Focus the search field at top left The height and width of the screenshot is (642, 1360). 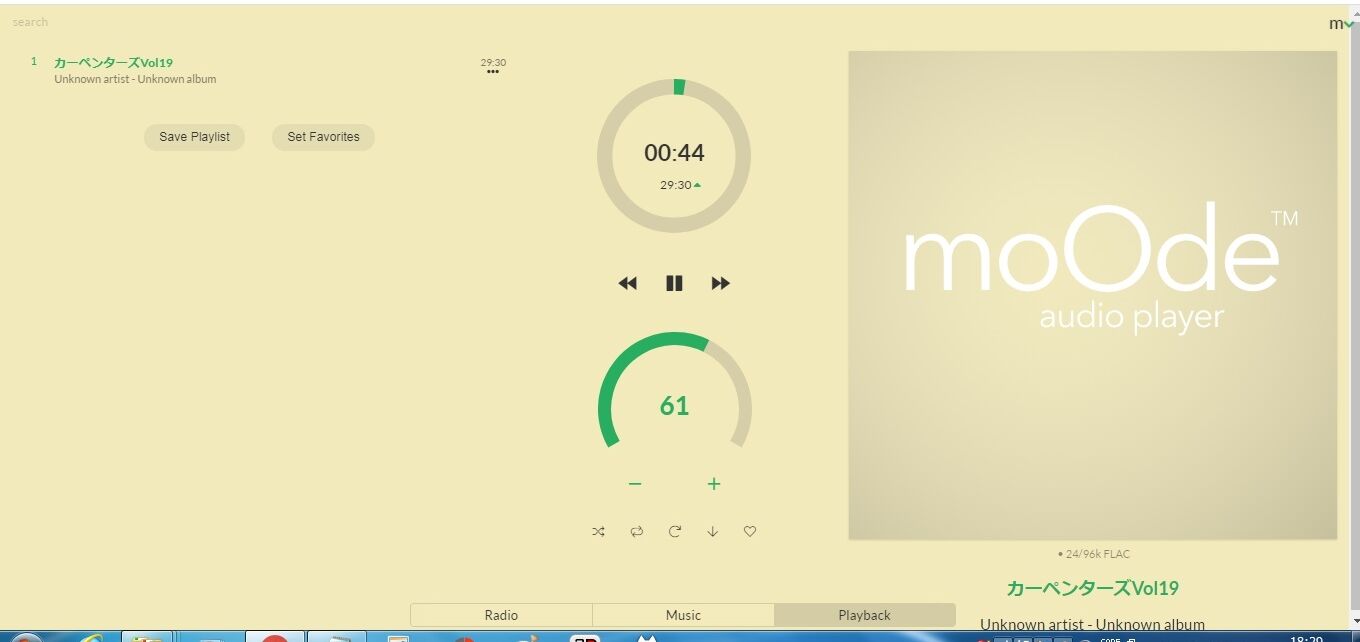pyautogui.click(x=30, y=22)
